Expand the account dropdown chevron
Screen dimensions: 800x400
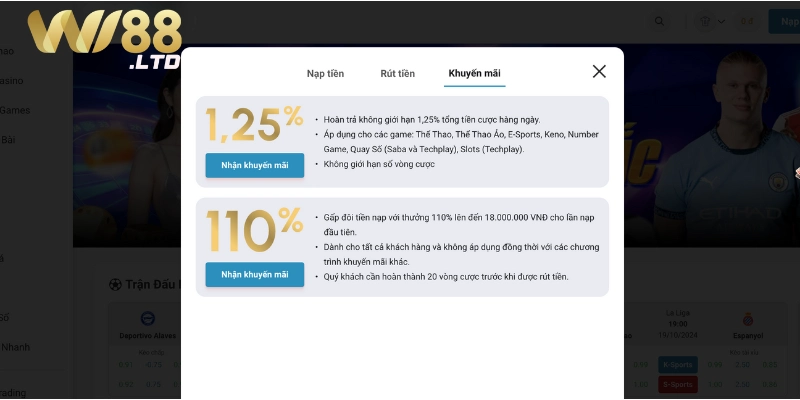721,21
